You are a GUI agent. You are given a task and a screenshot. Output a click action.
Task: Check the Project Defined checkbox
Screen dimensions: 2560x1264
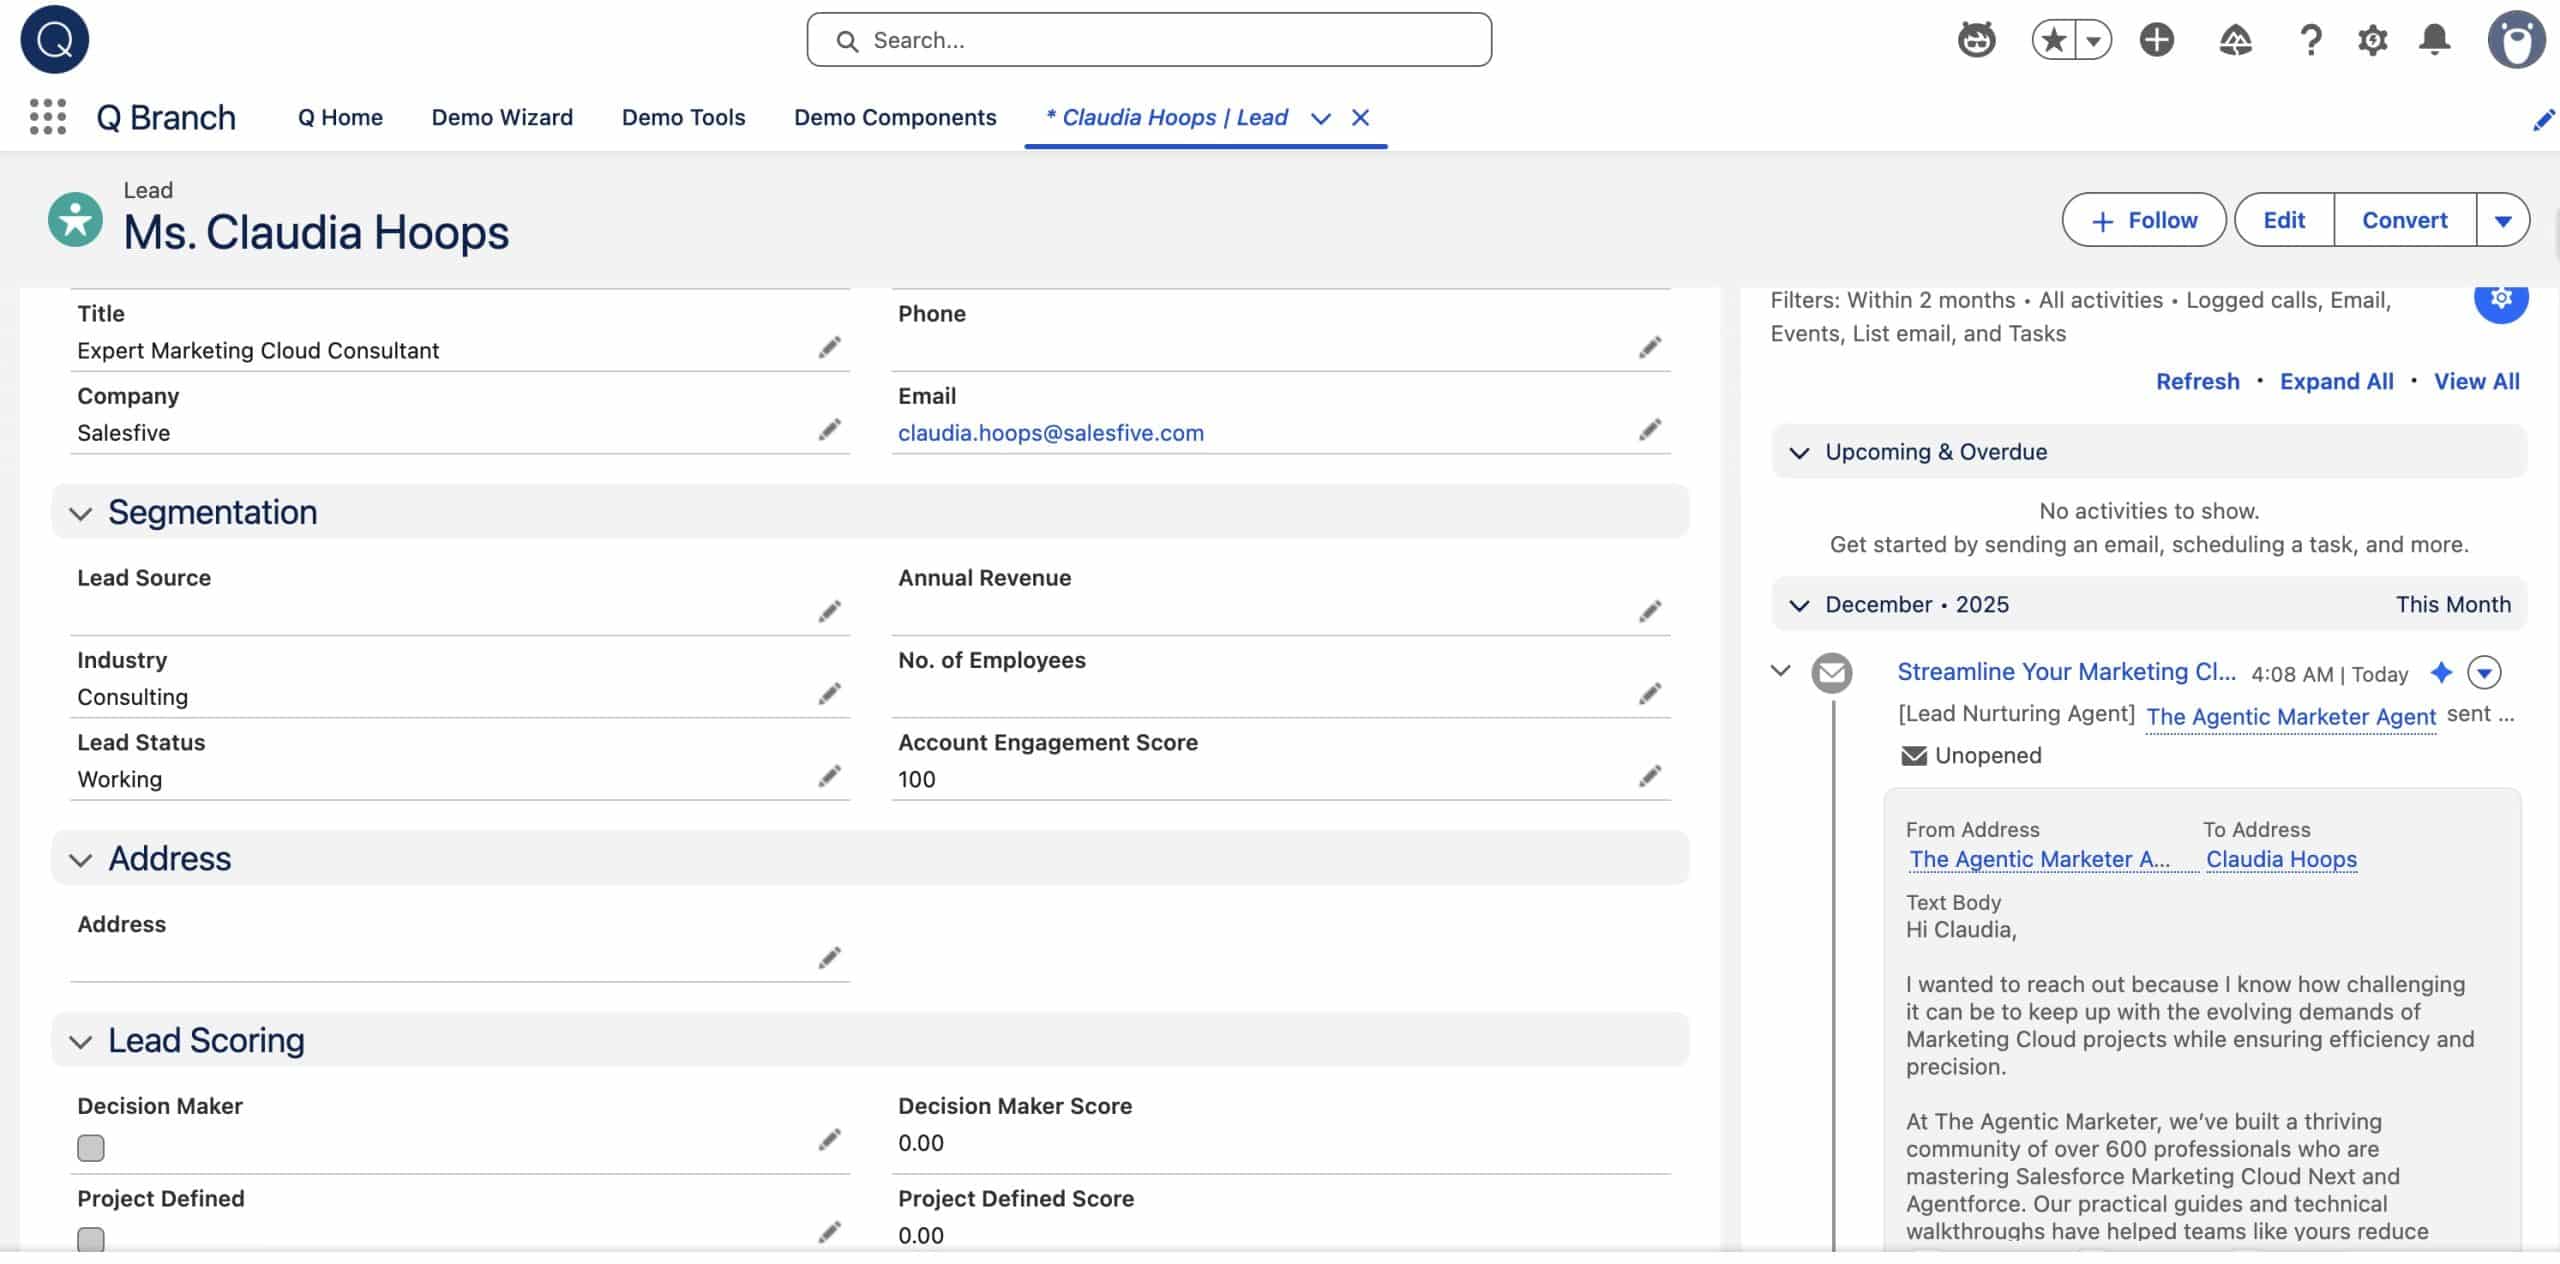click(91, 1239)
